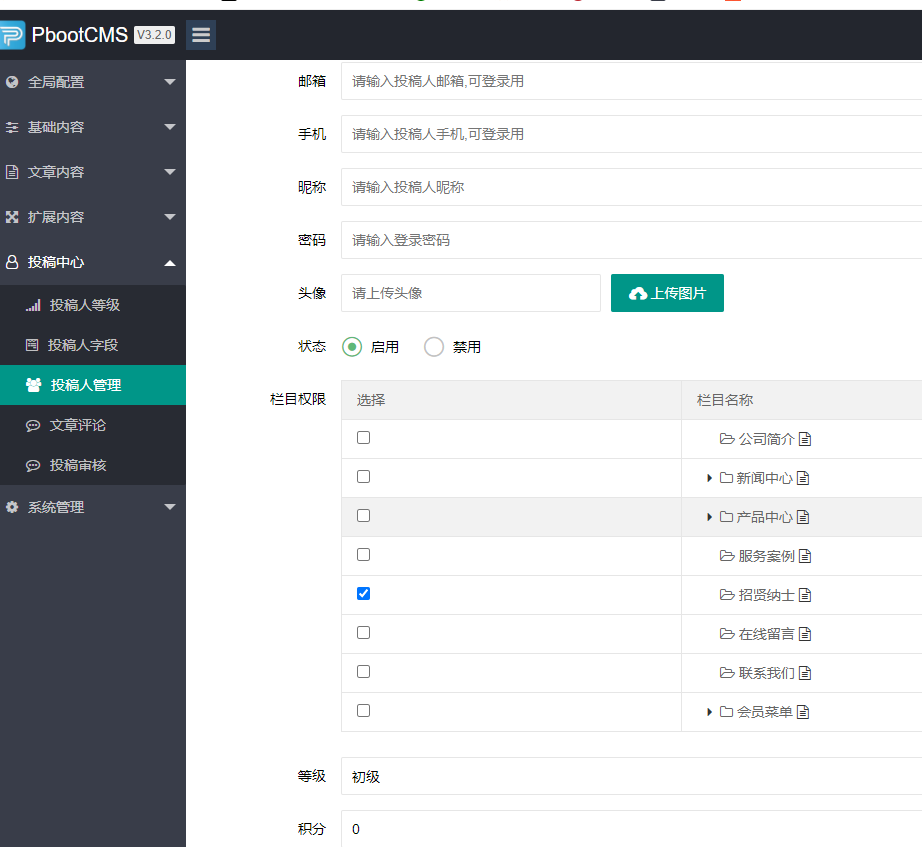
Task: Uncheck the 招贤纳士 permission checkbox
Action: point(363,594)
